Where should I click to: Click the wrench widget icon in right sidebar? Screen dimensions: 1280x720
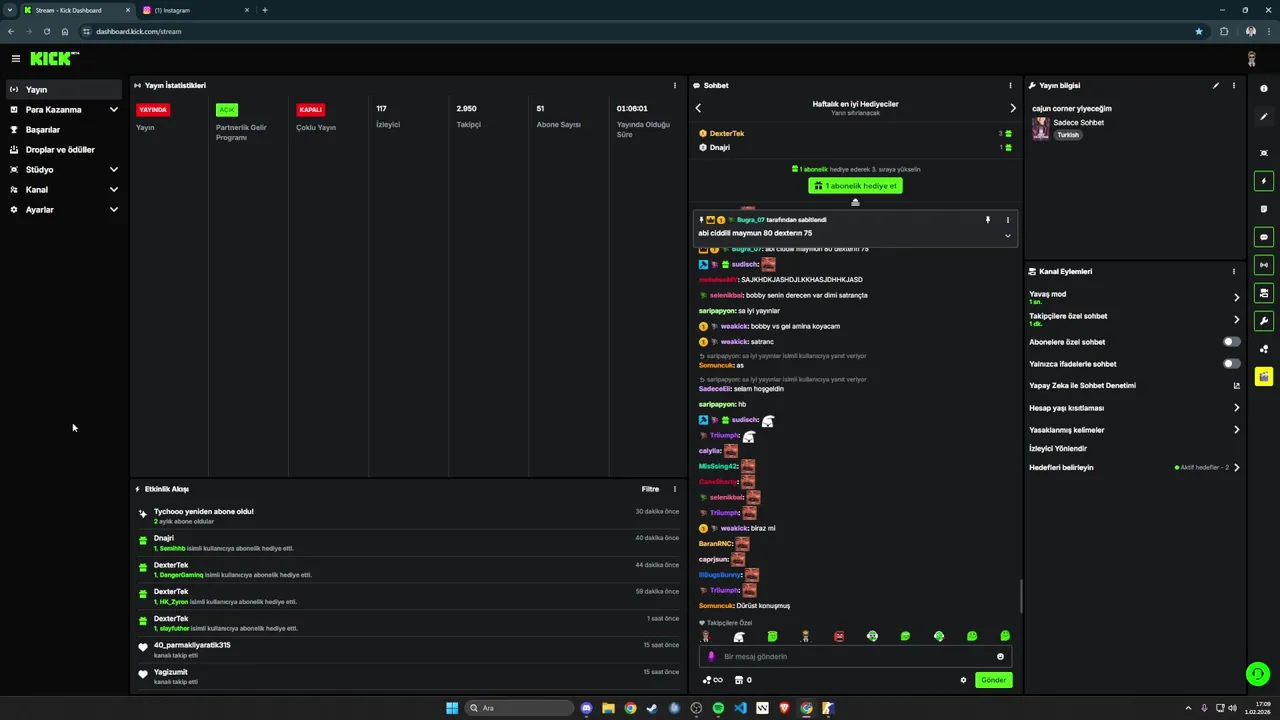tap(1264, 321)
